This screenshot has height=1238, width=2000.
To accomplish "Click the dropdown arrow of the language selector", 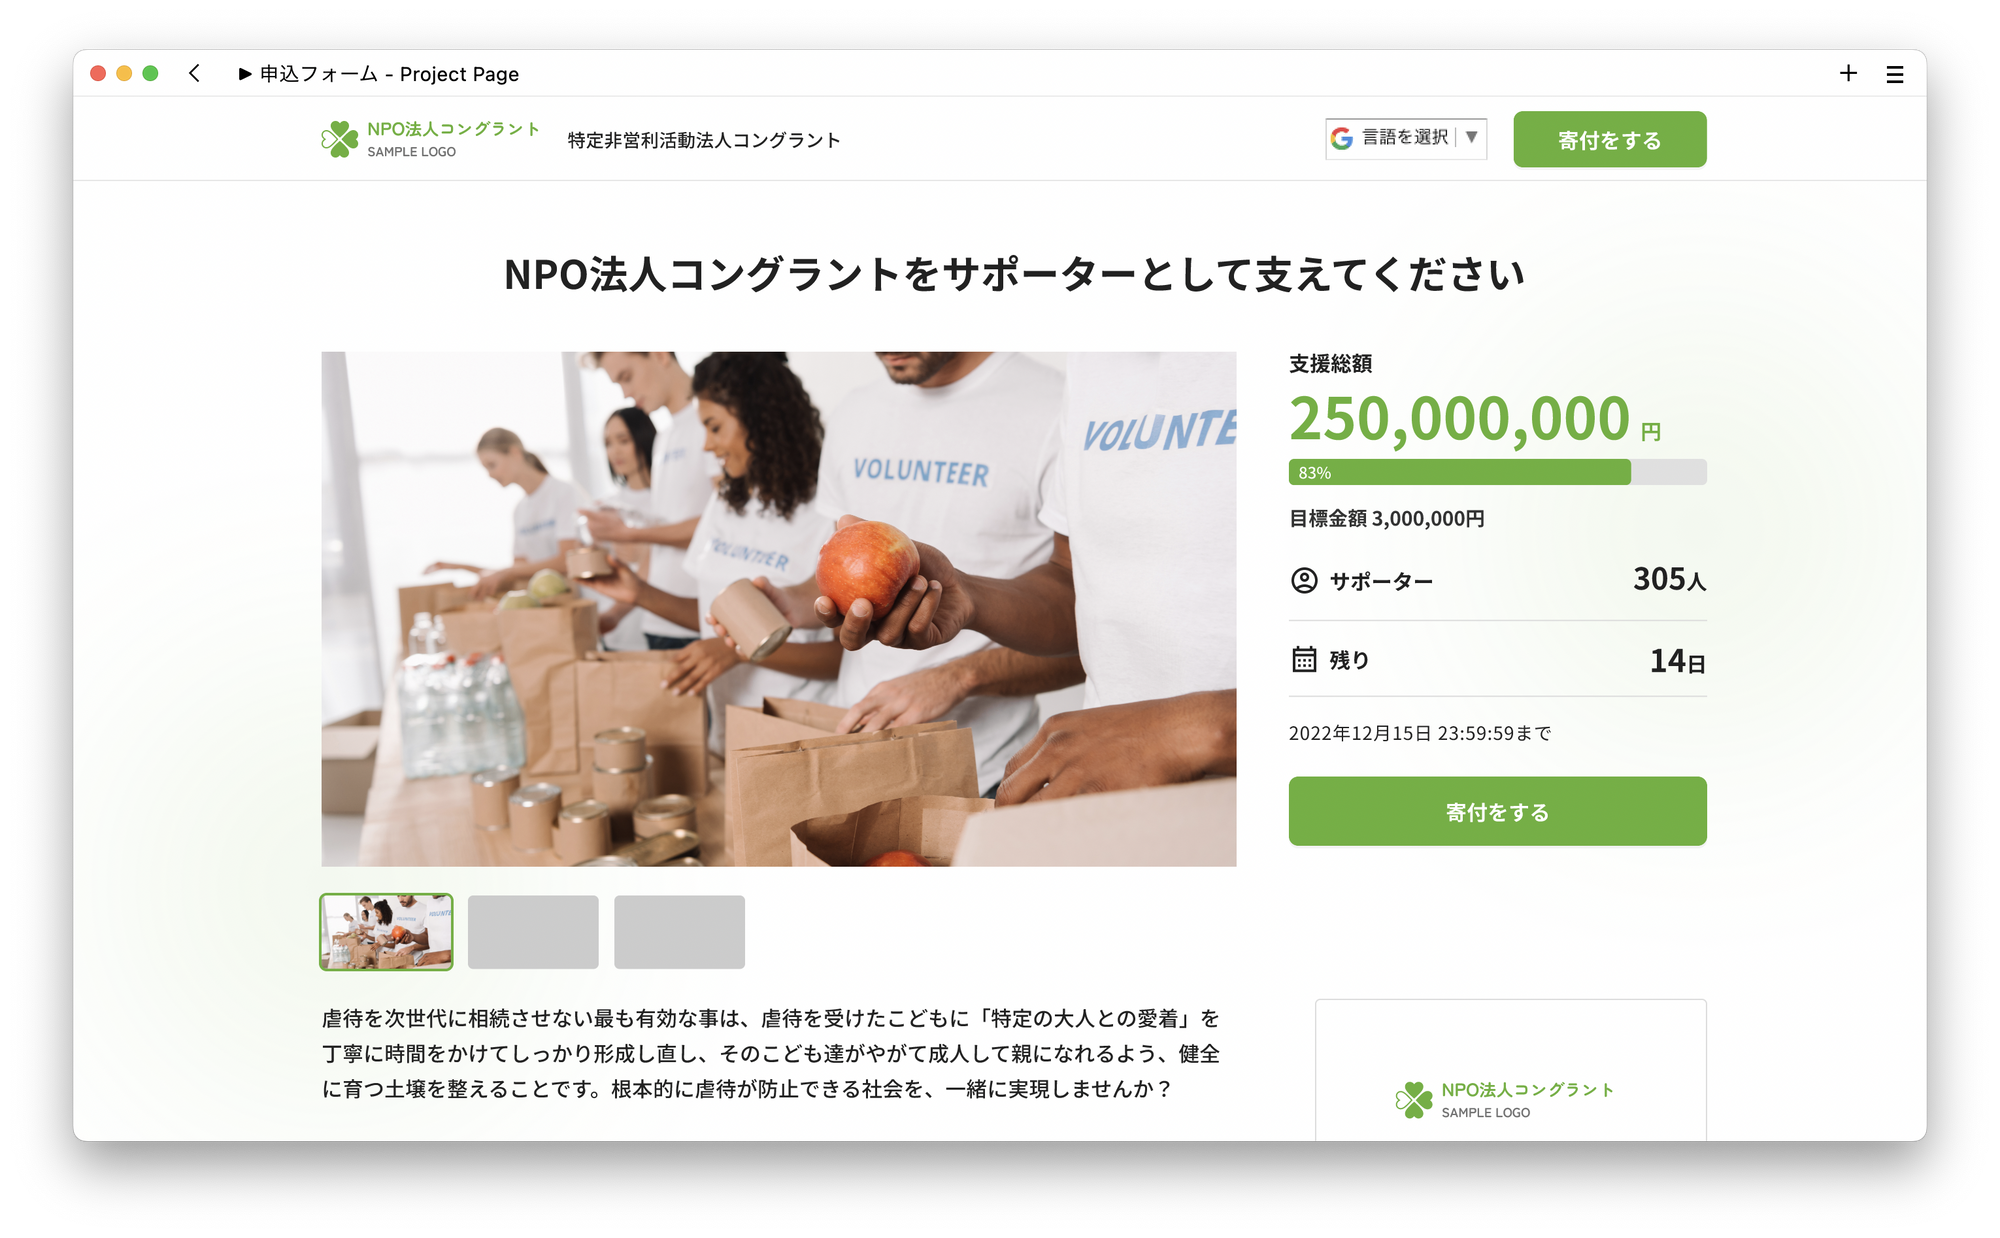I will 1472,137.
